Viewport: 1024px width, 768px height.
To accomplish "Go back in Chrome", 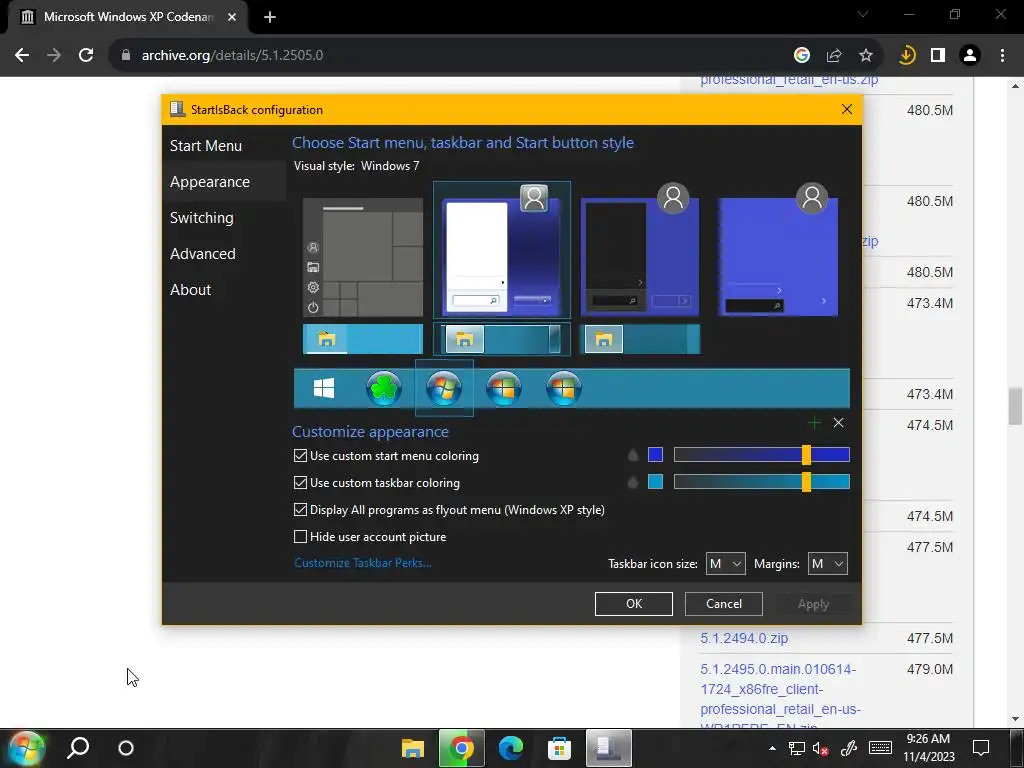I will click(x=22, y=56).
